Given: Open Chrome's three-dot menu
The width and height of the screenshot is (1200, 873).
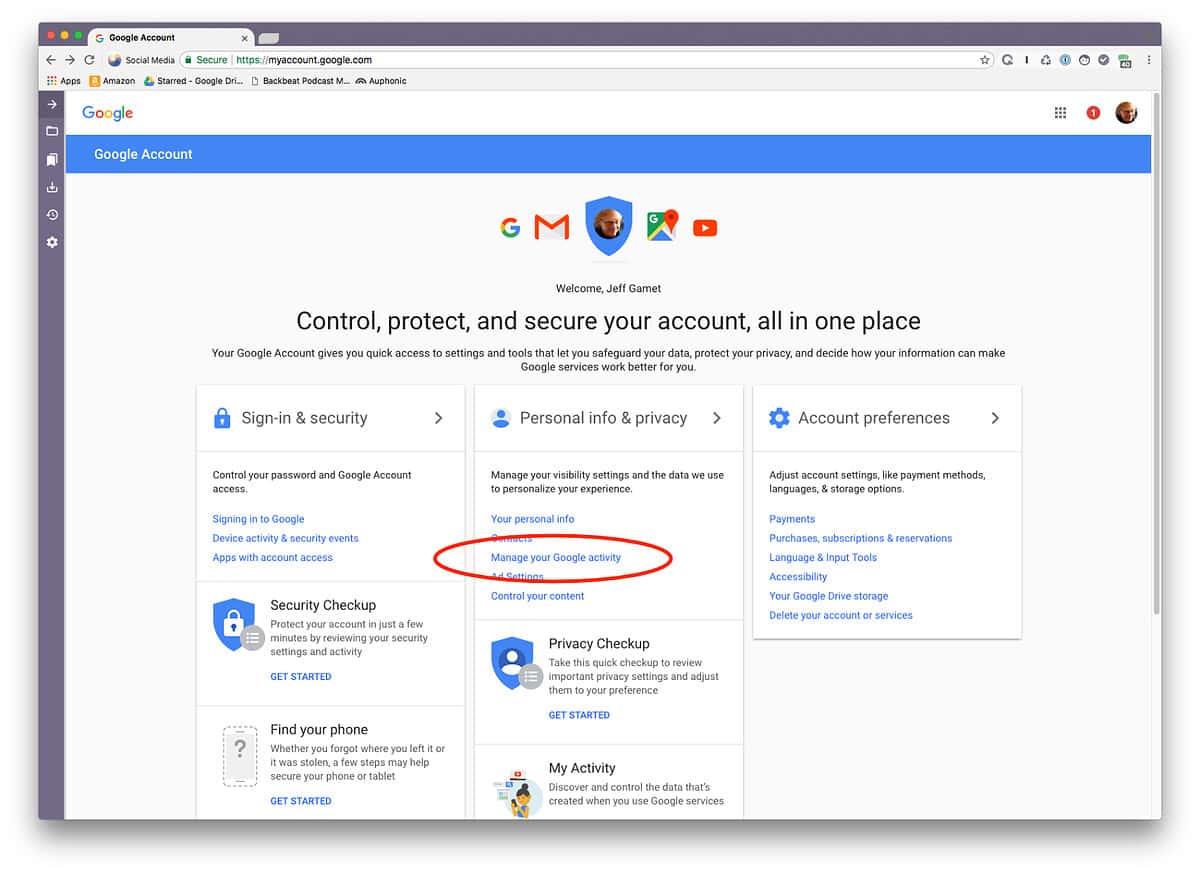Looking at the screenshot, I should [x=1148, y=60].
